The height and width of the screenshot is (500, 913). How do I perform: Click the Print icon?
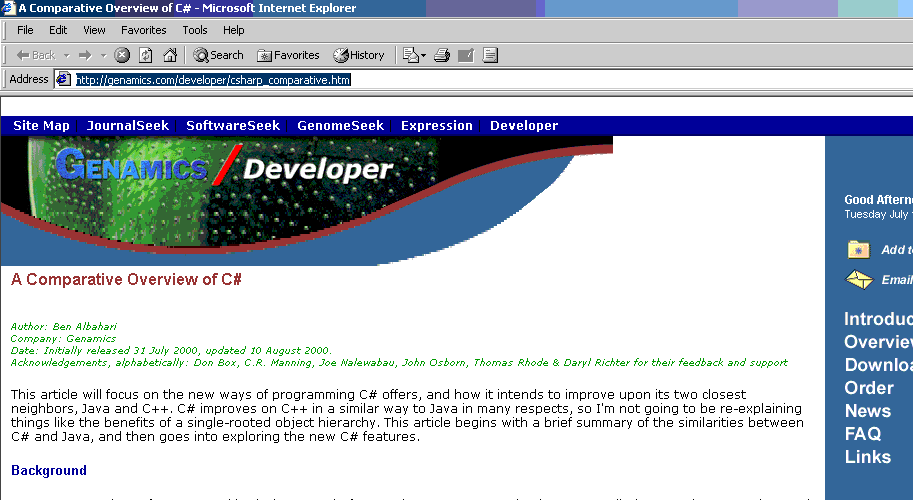[442, 55]
